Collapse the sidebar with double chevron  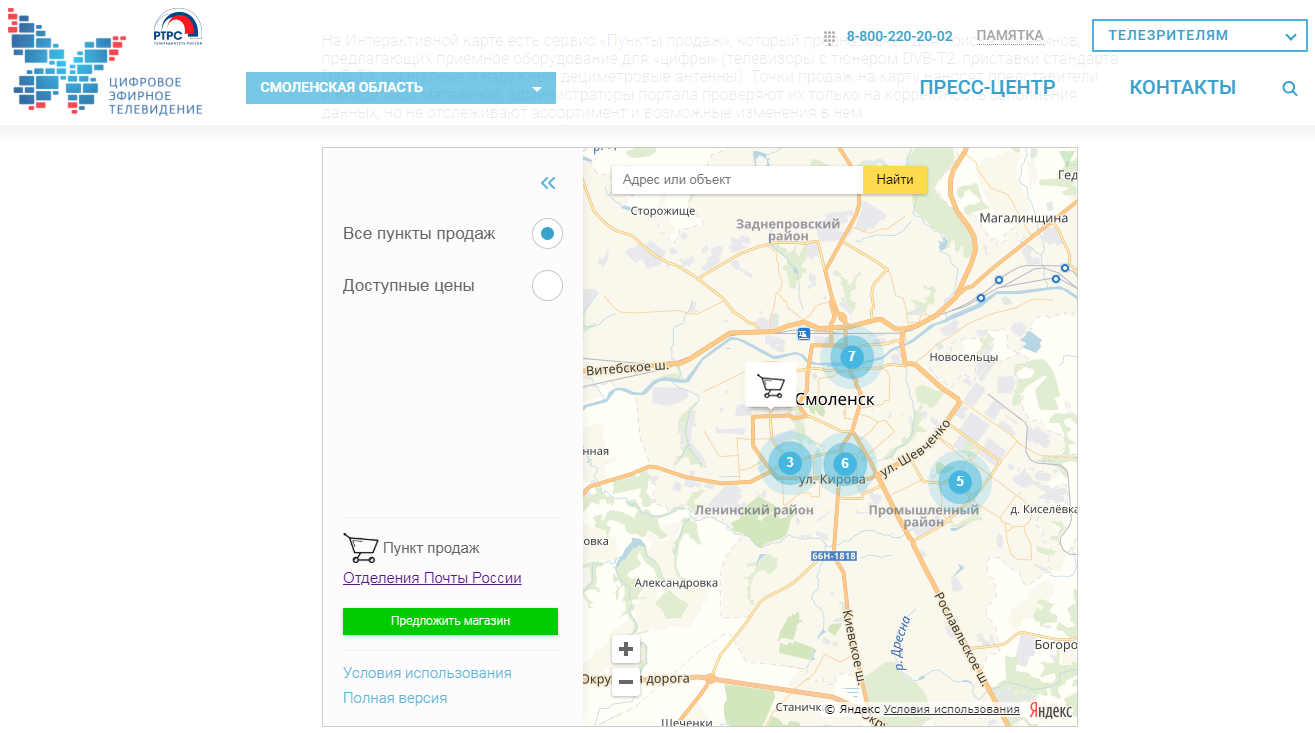(x=548, y=183)
